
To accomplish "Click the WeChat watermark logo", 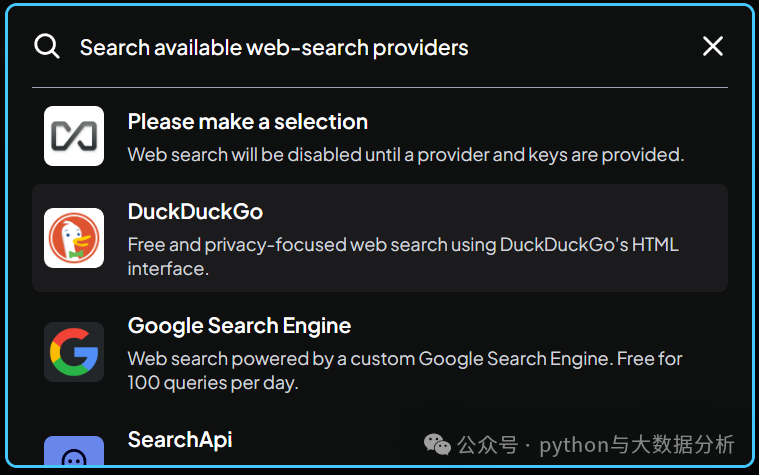I will [437, 445].
